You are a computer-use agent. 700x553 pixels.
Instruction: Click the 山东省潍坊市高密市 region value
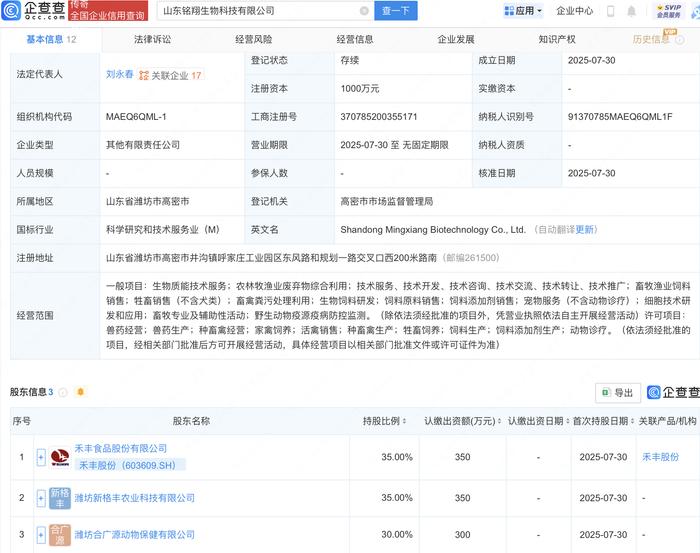tap(147, 201)
